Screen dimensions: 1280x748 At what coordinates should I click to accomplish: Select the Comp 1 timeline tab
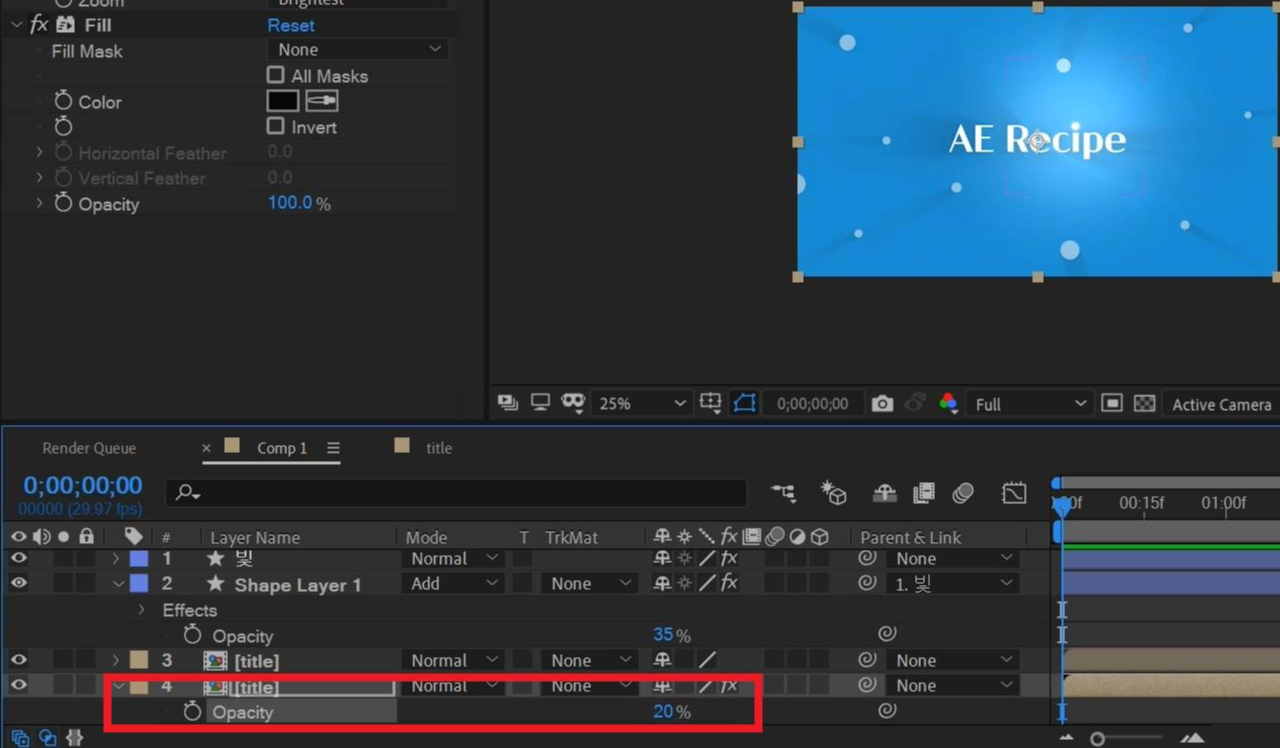point(282,448)
